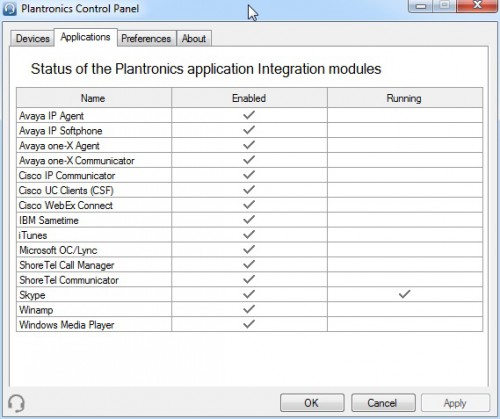
Task: Select the 'Avaya one-X Communicator' row name
Action: [77, 161]
